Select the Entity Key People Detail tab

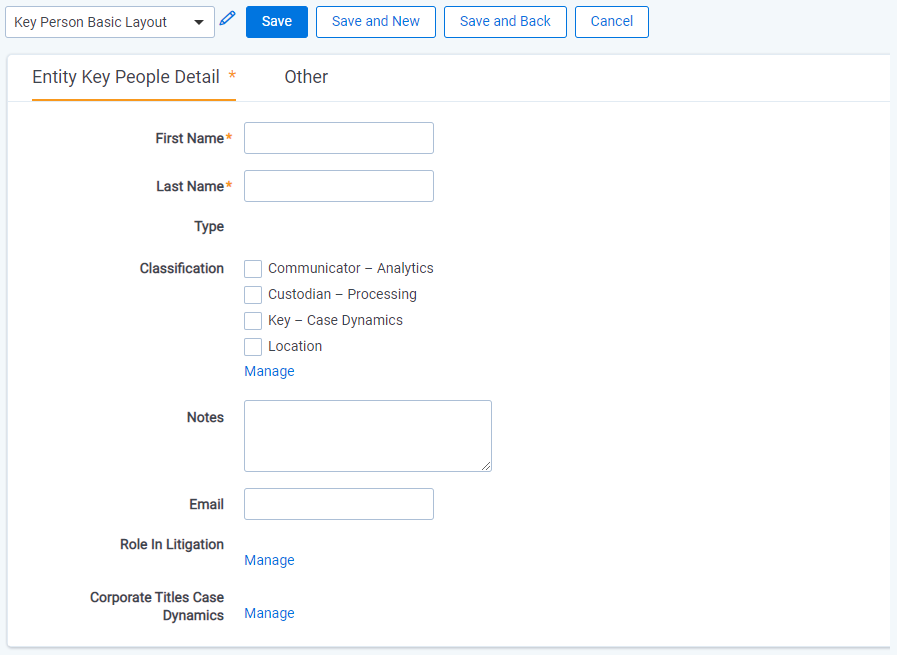pyautogui.click(x=134, y=77)
